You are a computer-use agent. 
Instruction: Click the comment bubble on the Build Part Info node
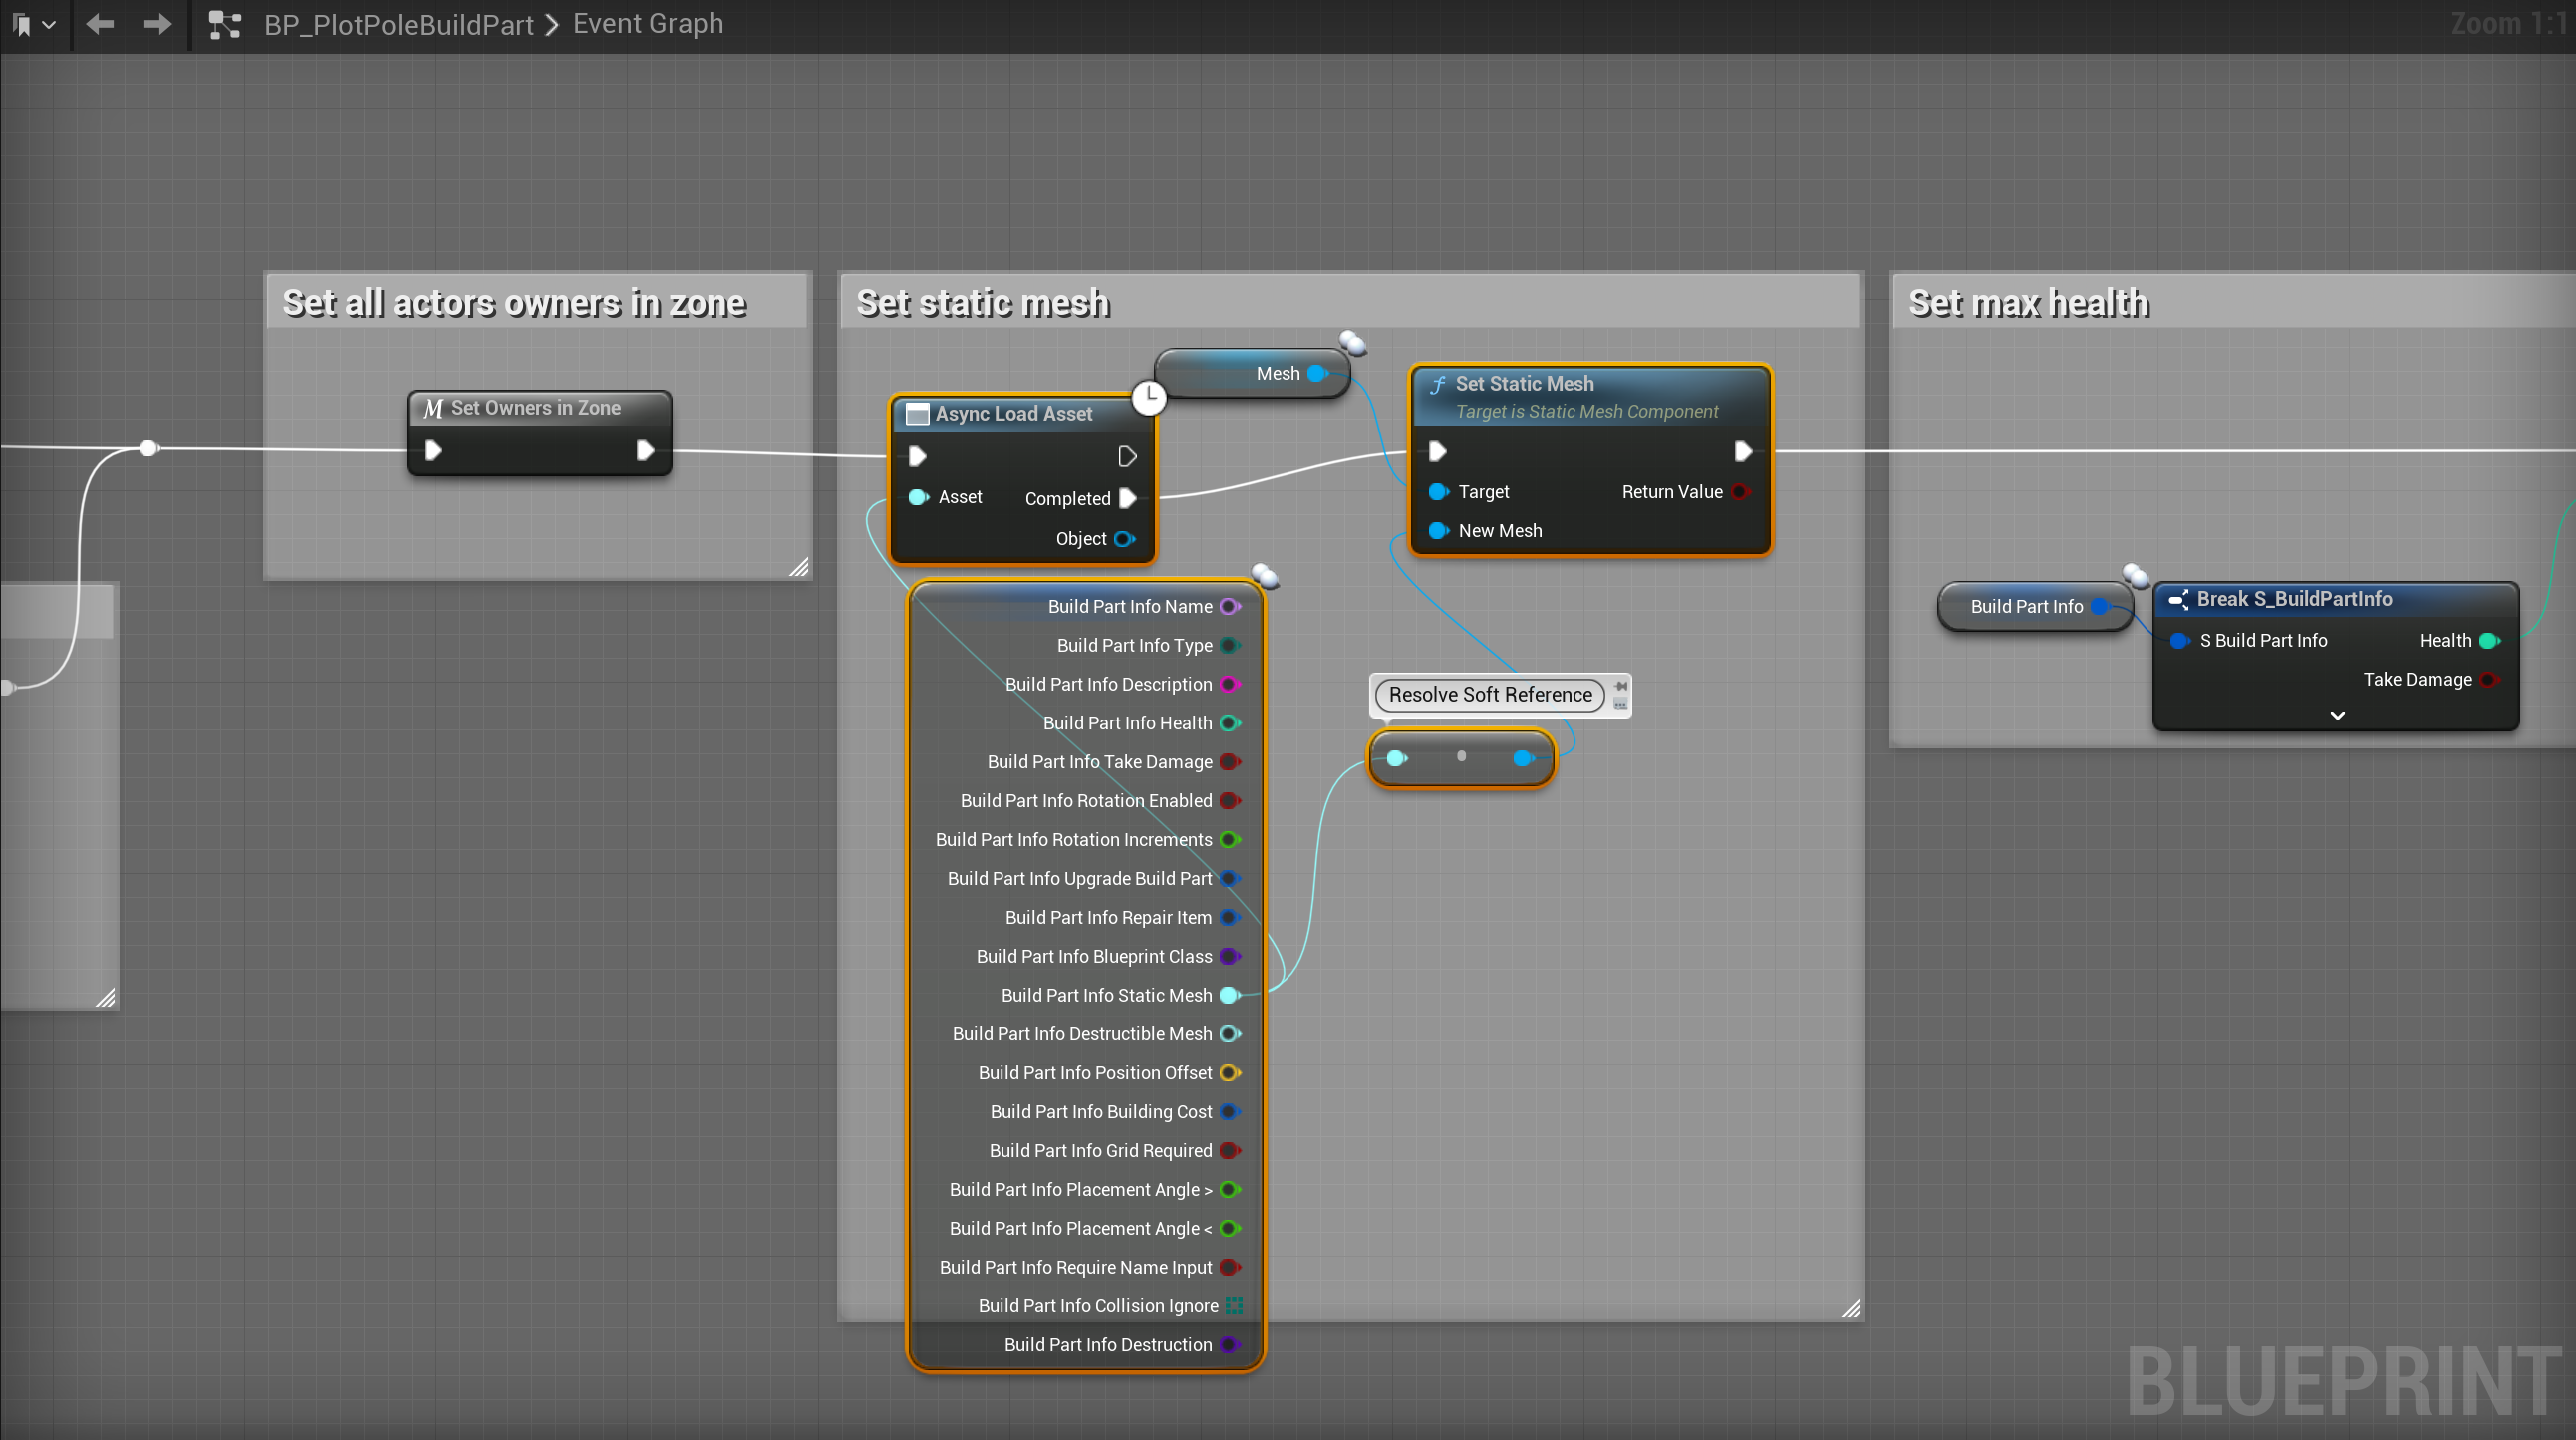[x=2135, y=574]
